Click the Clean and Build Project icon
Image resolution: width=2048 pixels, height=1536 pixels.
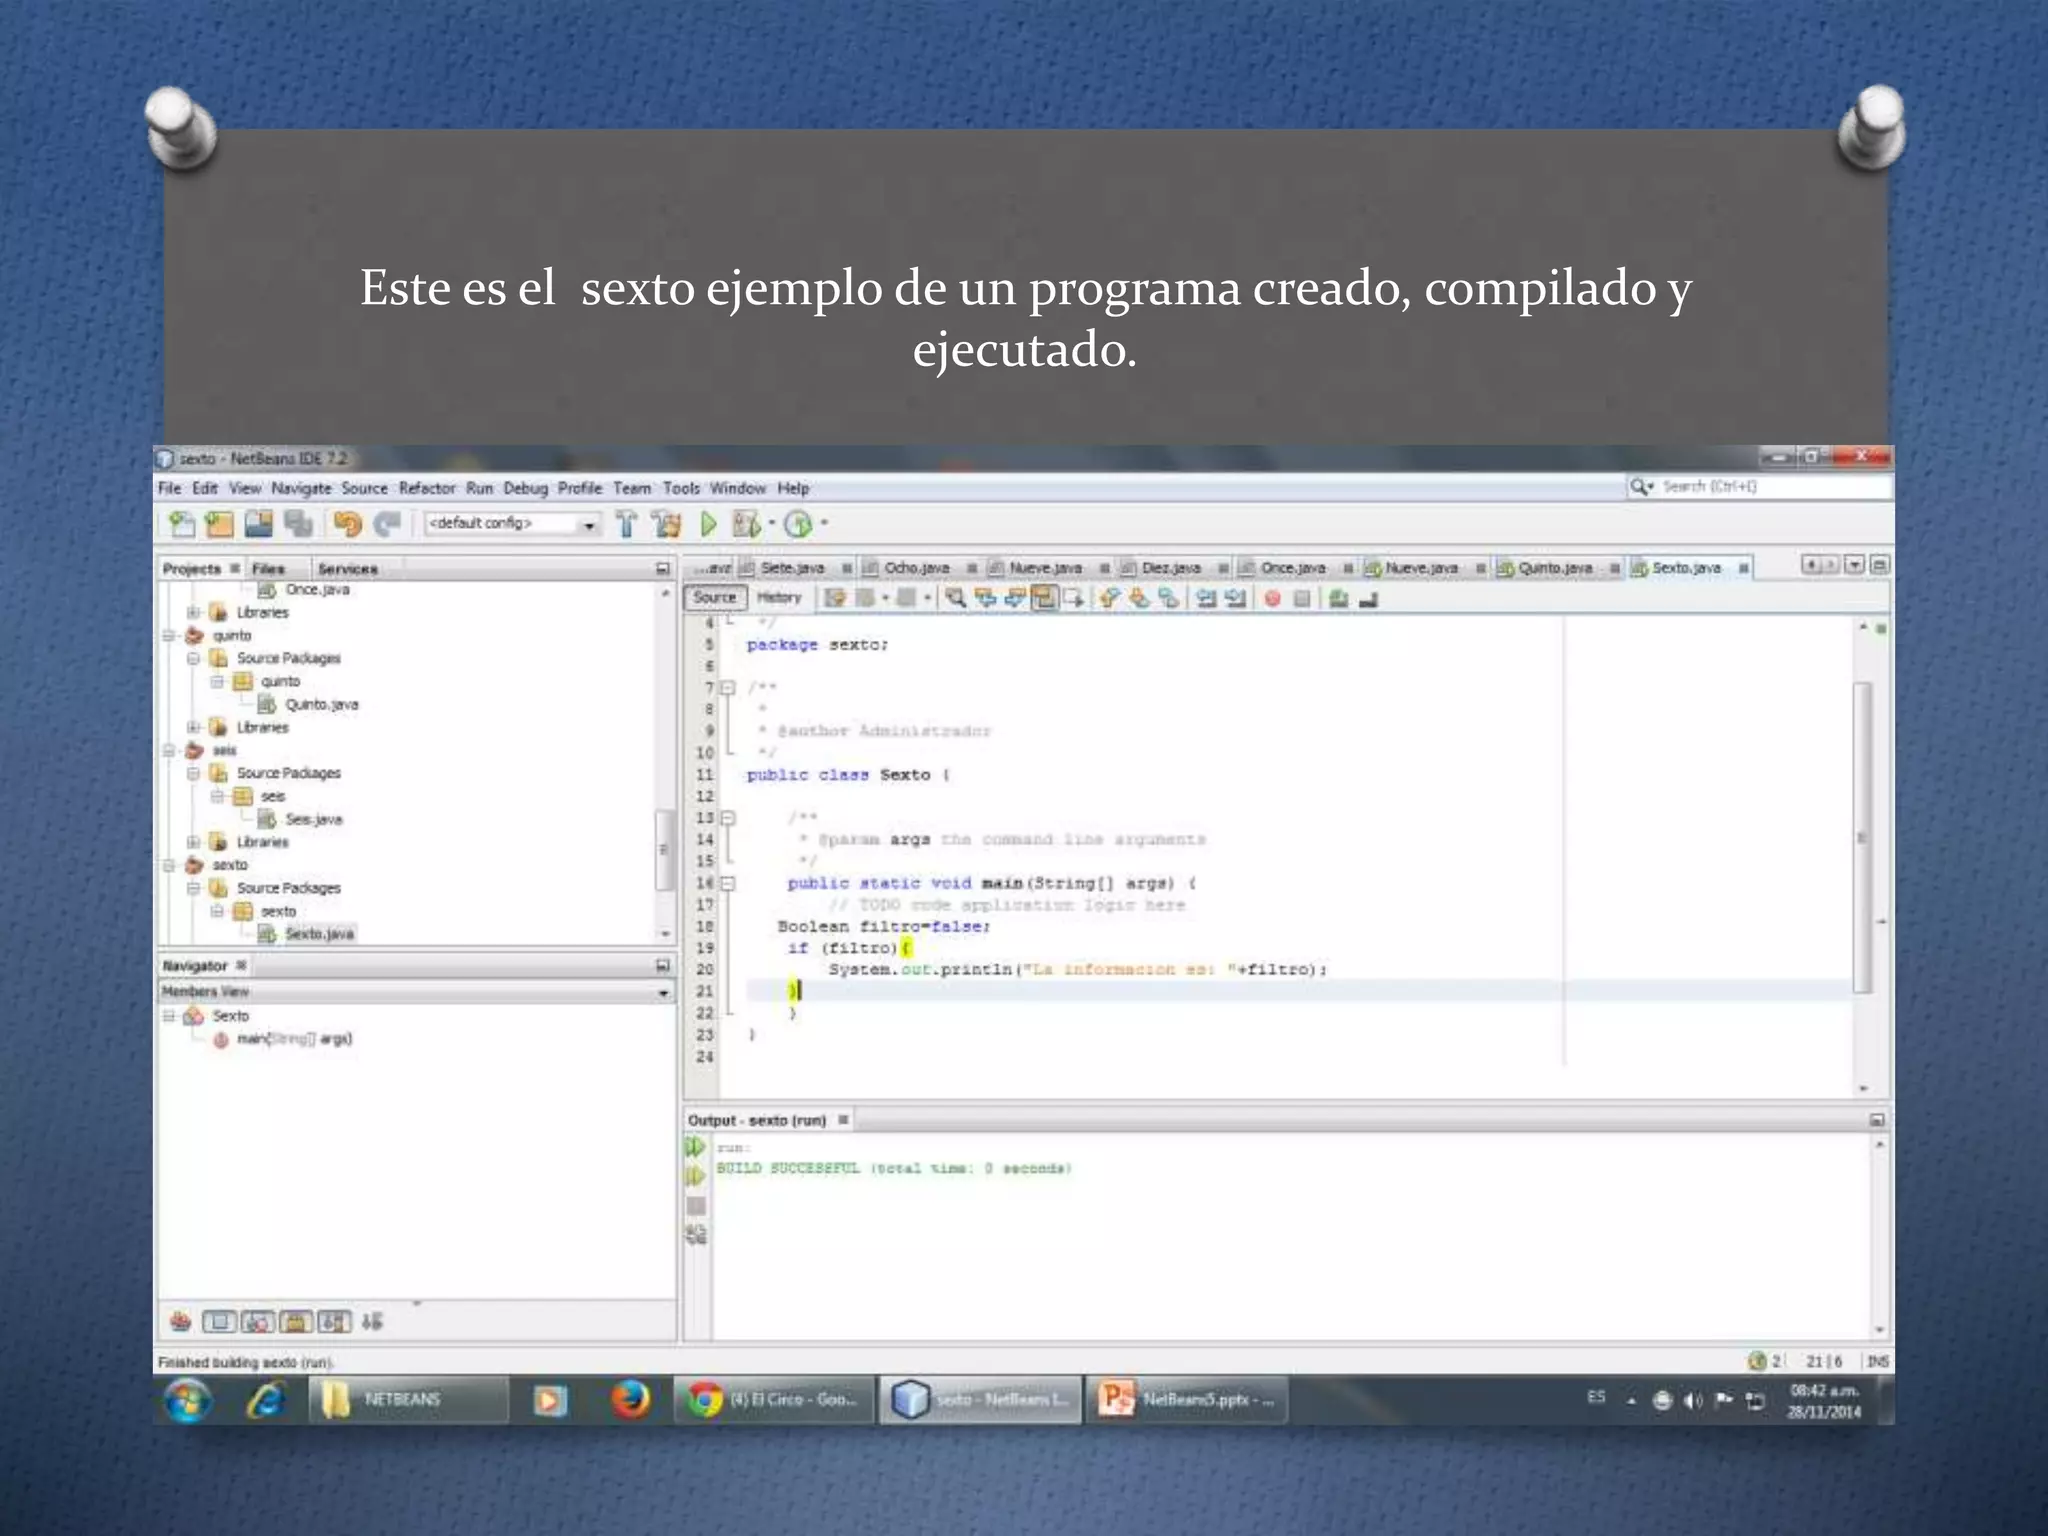[x=666, y=523]
